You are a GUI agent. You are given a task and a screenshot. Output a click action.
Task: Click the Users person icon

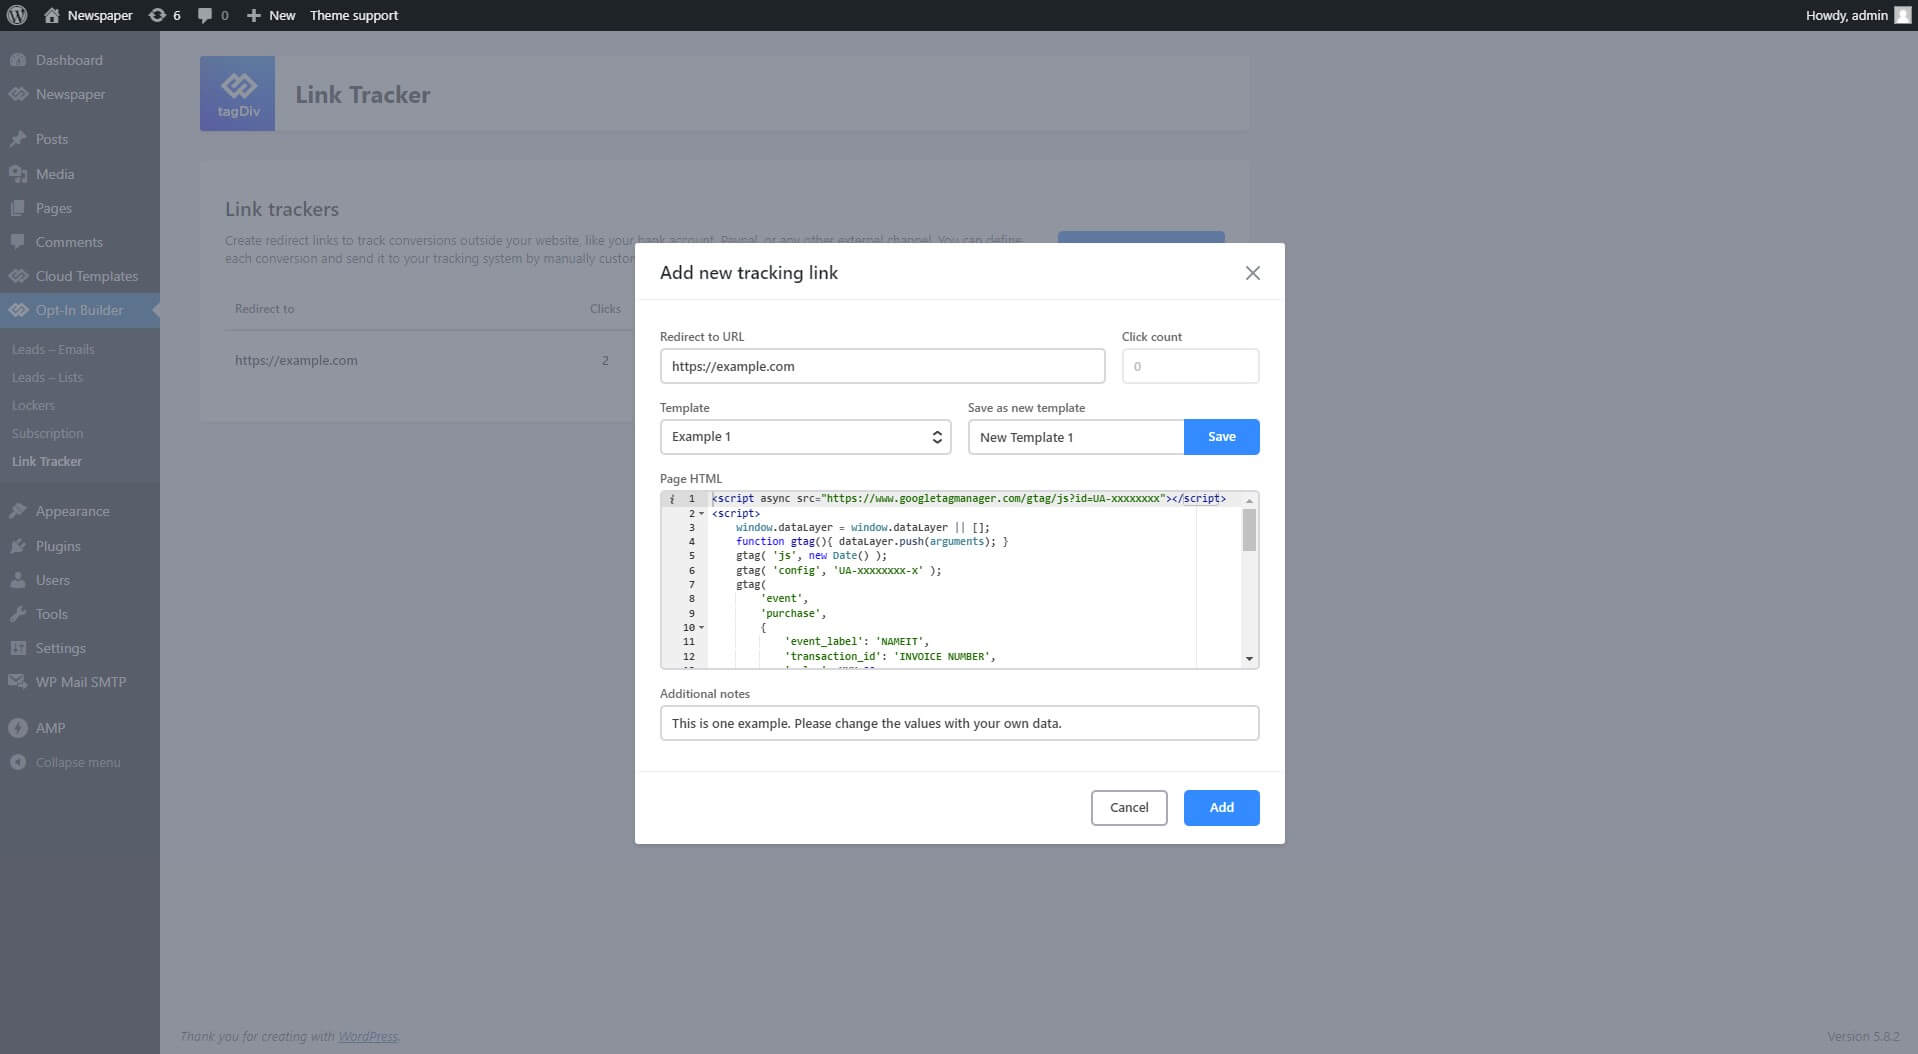pos(18,580)
